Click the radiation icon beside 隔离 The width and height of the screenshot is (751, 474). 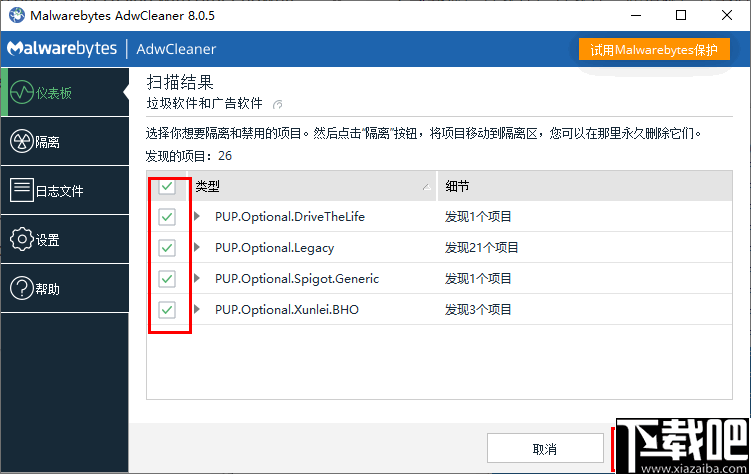point(22,141)
